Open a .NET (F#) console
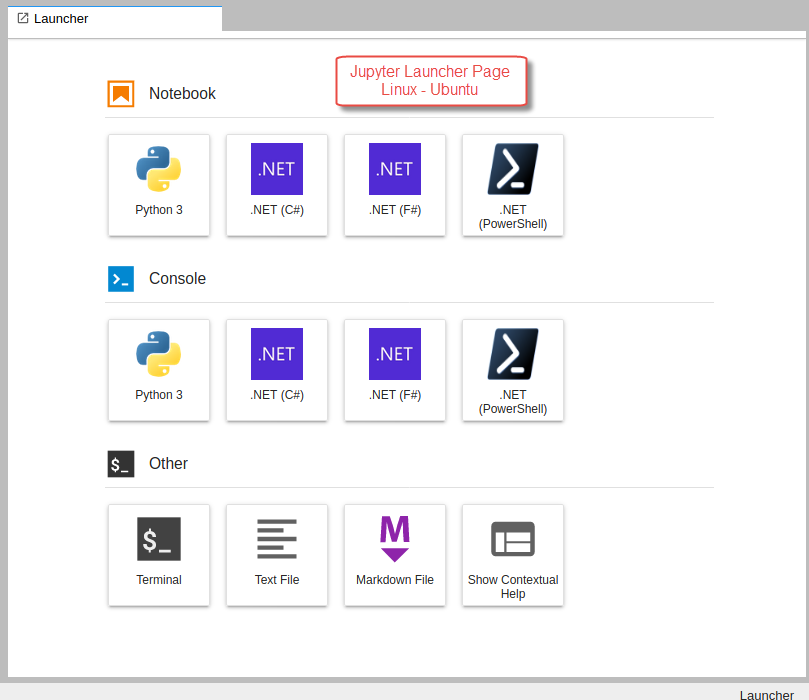Viewport: 809px width, 700px height. [395, 370]
